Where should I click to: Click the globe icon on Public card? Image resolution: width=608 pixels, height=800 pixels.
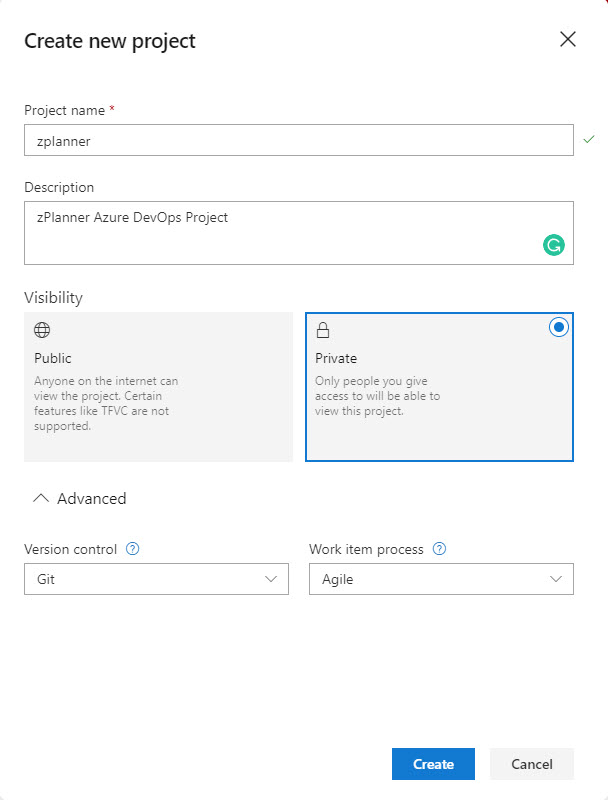point(42,330)
